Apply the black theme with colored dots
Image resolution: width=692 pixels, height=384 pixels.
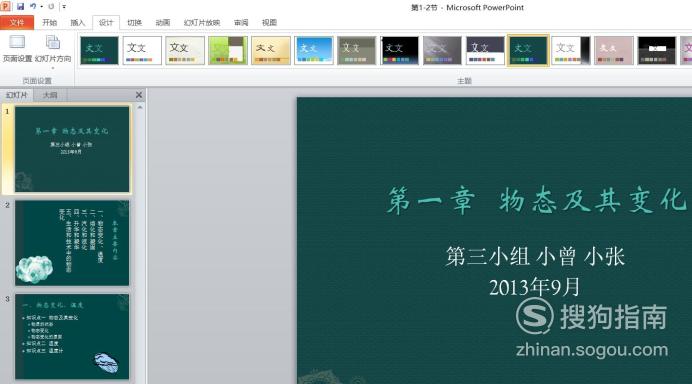399,50
